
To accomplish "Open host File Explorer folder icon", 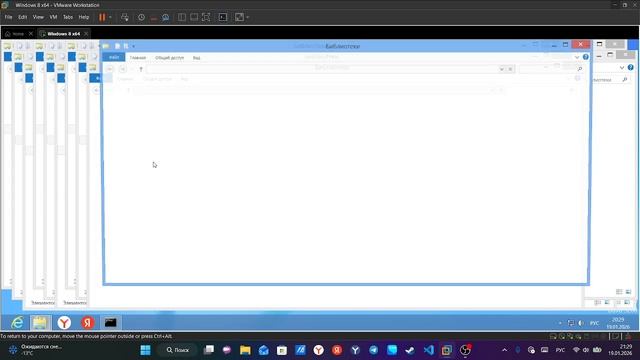I will click(245, 350).
